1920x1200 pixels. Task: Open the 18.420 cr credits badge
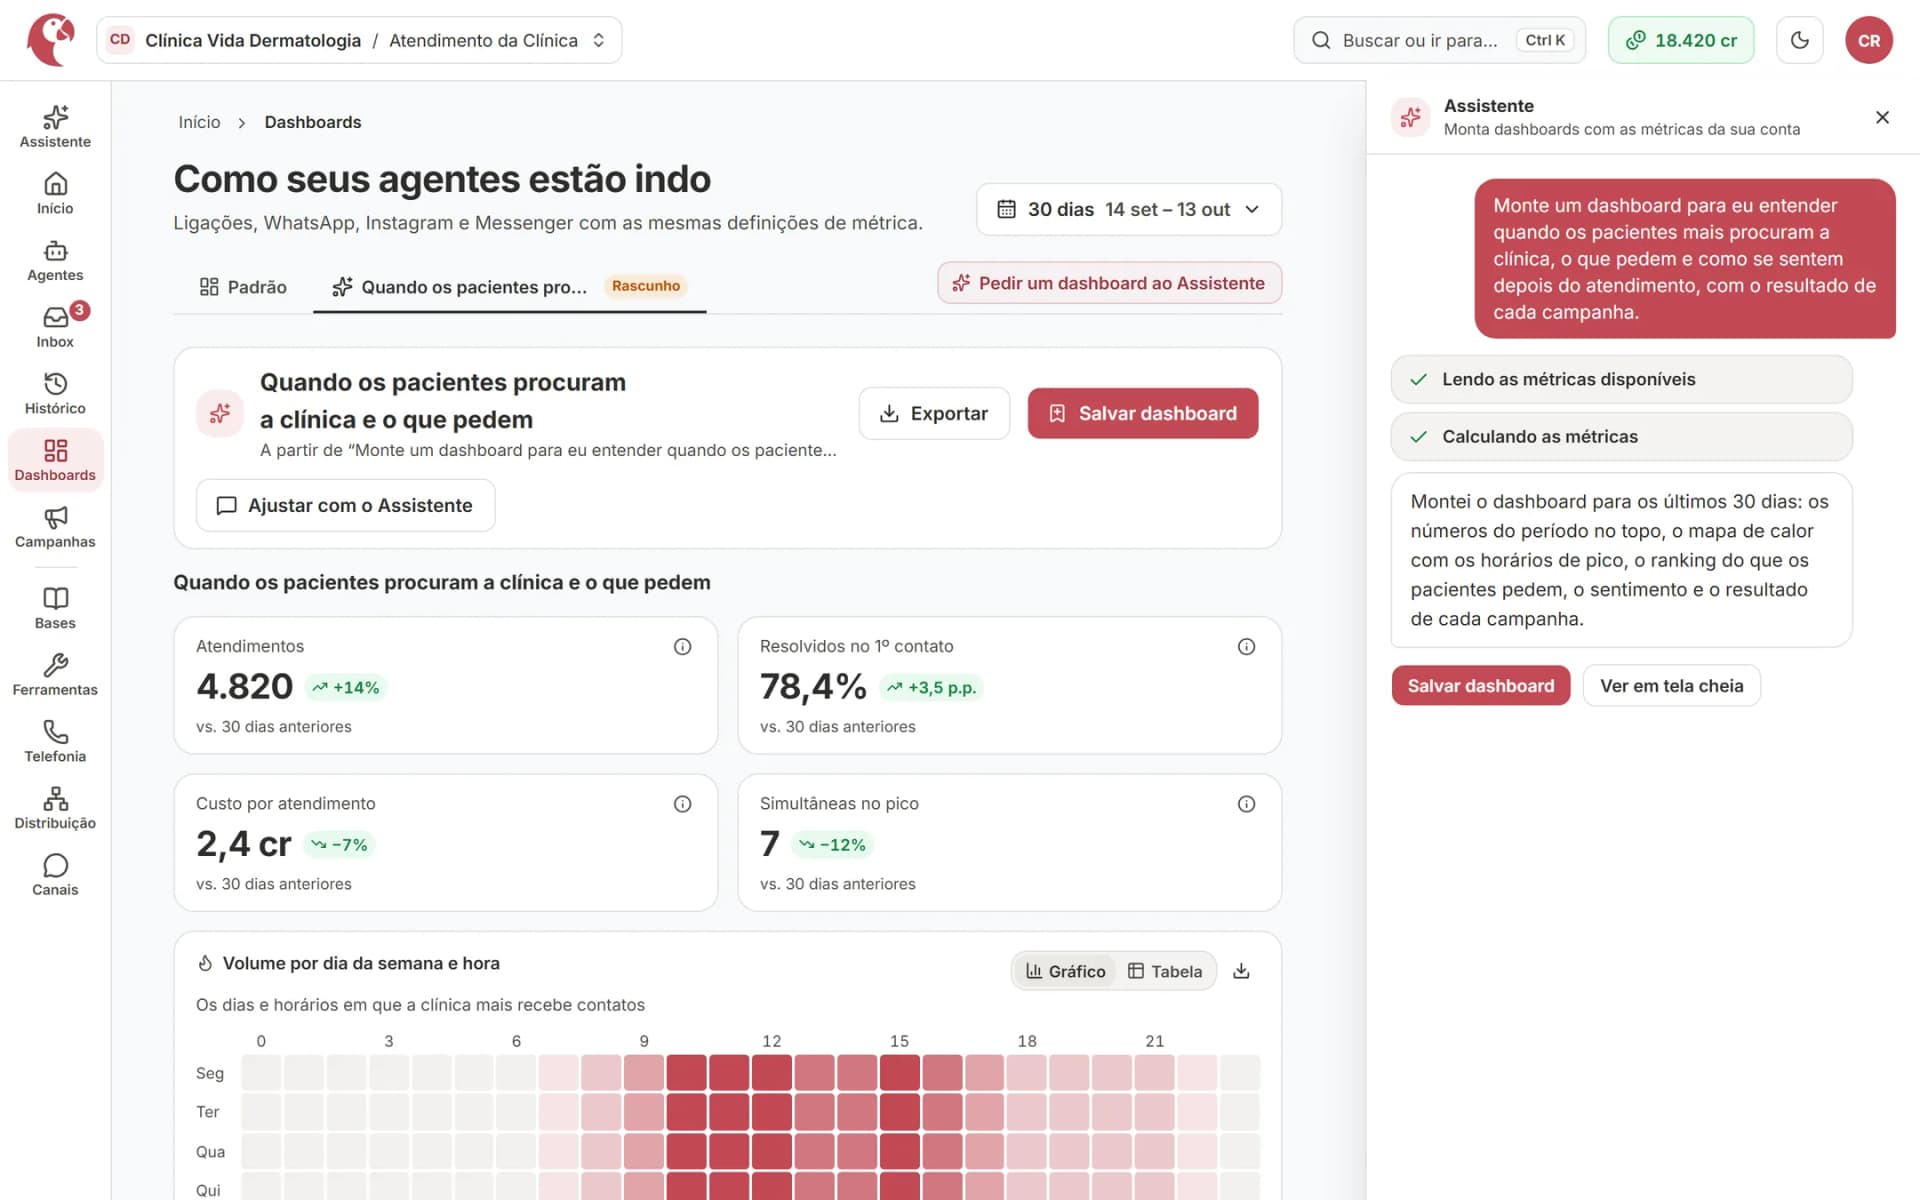(x=1681, y=40)
